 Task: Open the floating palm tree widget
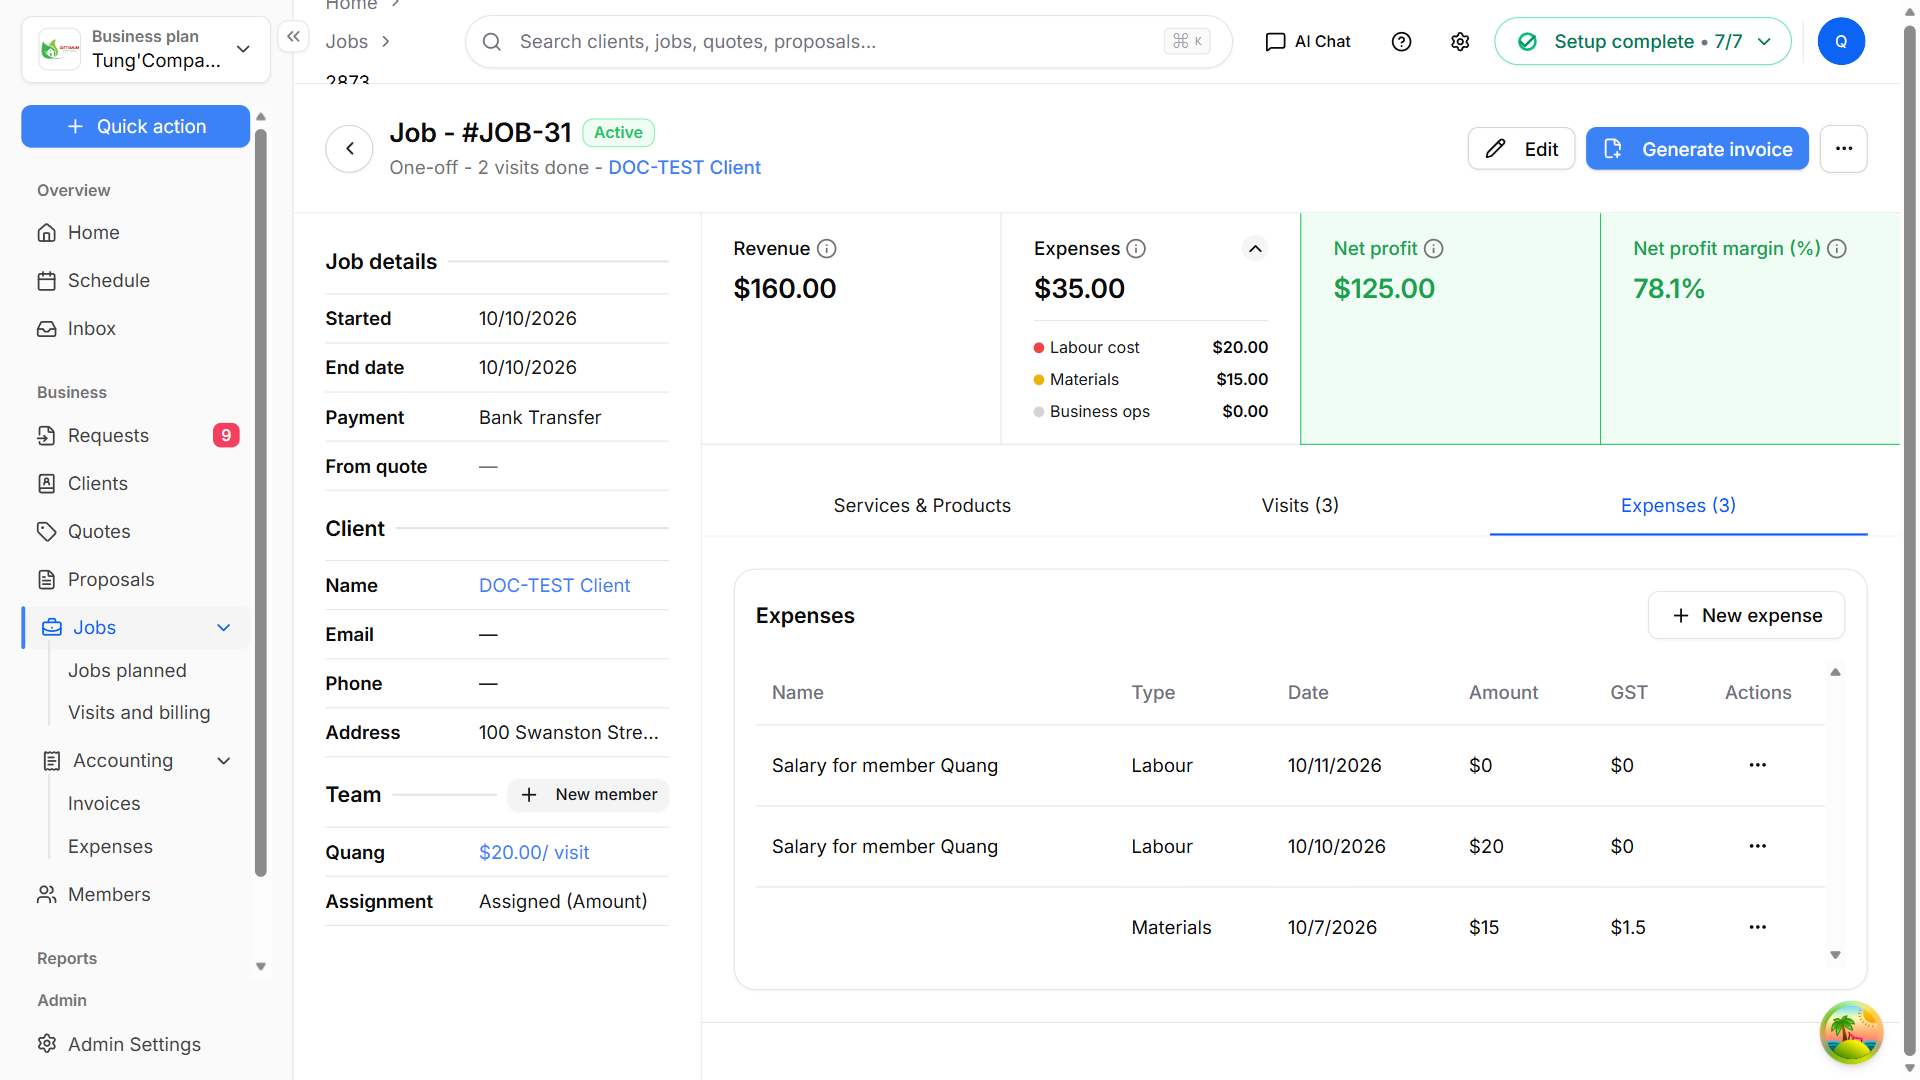pos(1851,1033)
